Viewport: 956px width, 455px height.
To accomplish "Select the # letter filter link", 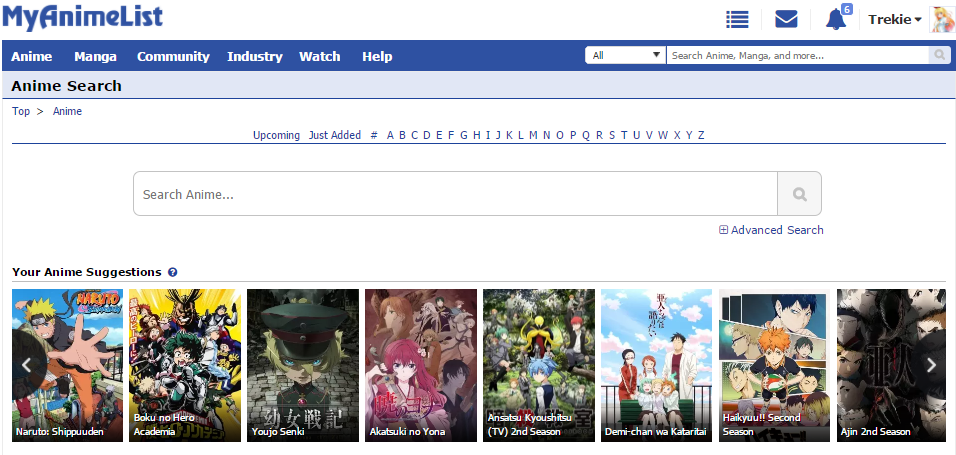I will 374,135.
